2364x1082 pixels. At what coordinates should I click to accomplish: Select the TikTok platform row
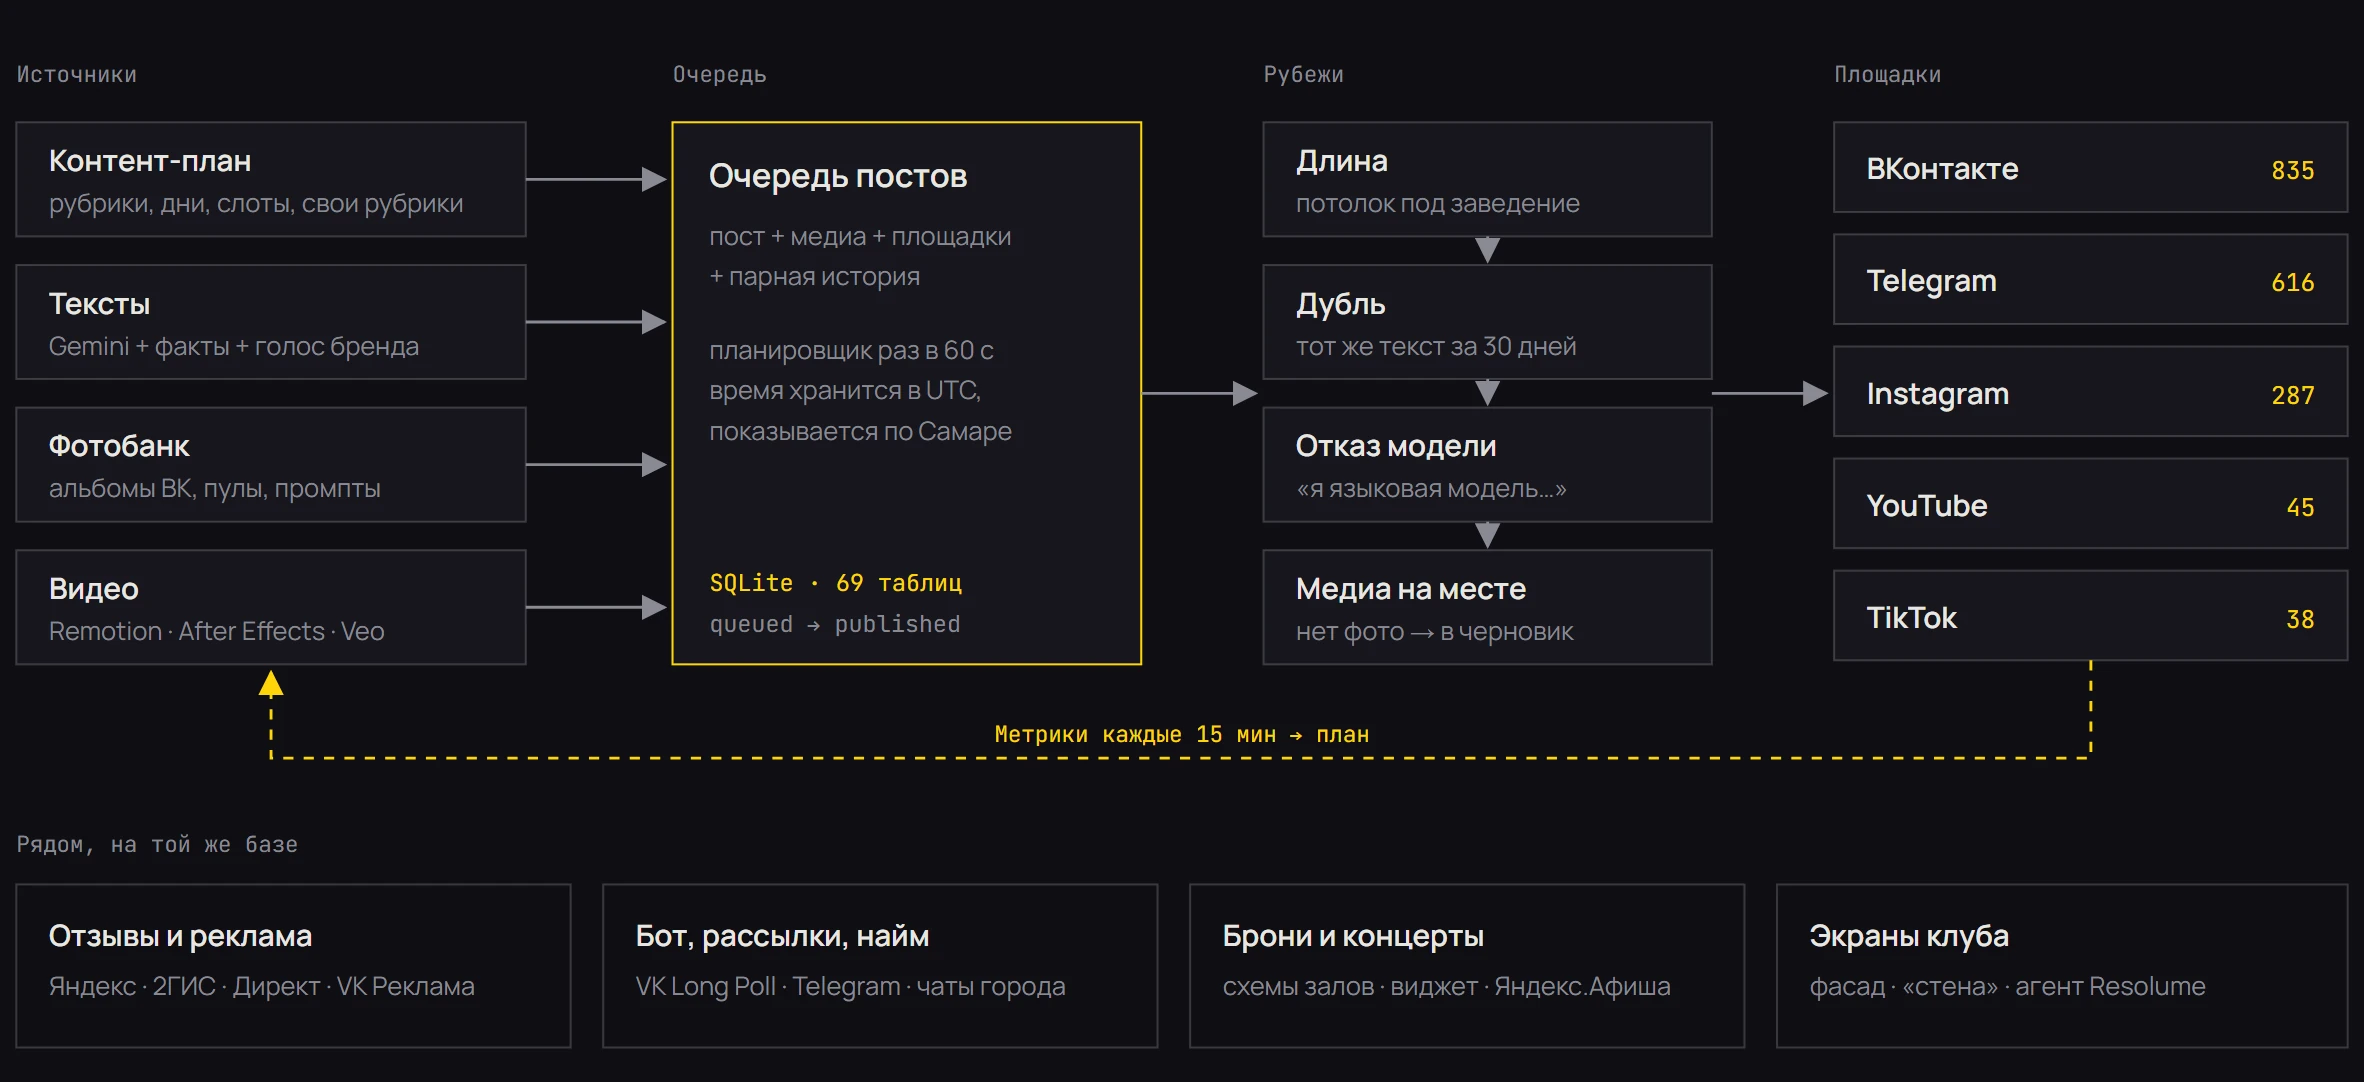(2090, 616)
